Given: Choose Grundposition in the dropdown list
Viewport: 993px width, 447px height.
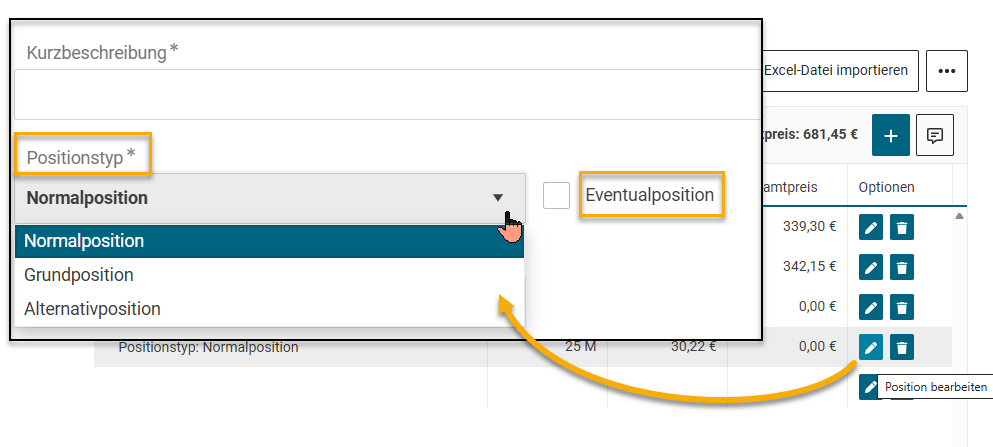Looking at the screenshot, I should coord(268,275).
